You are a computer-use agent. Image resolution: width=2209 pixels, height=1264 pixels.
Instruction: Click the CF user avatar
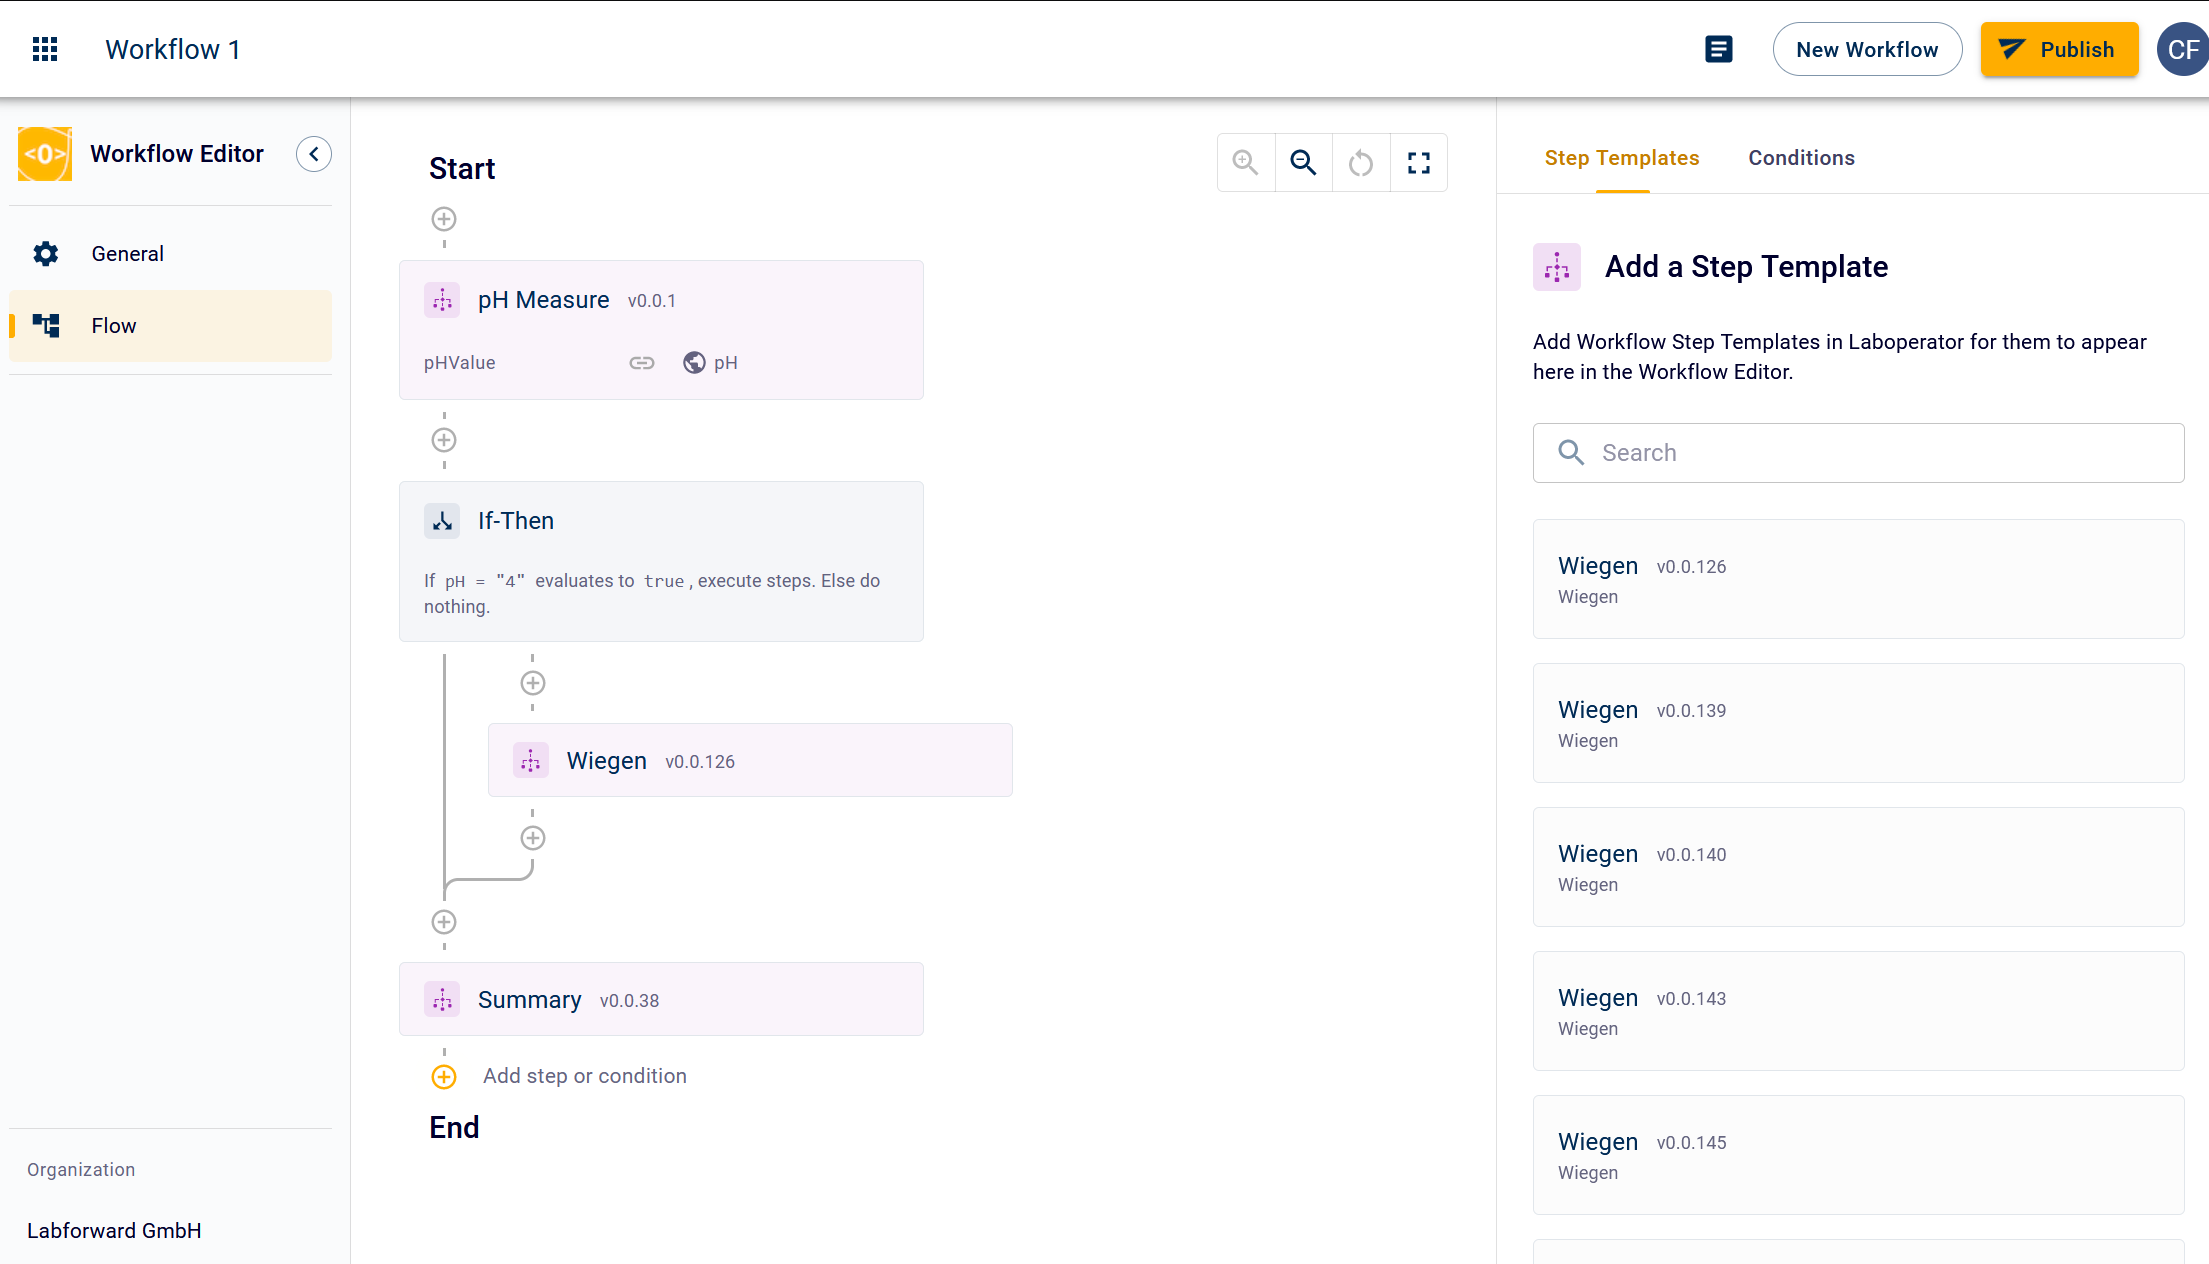(2183, 49)
